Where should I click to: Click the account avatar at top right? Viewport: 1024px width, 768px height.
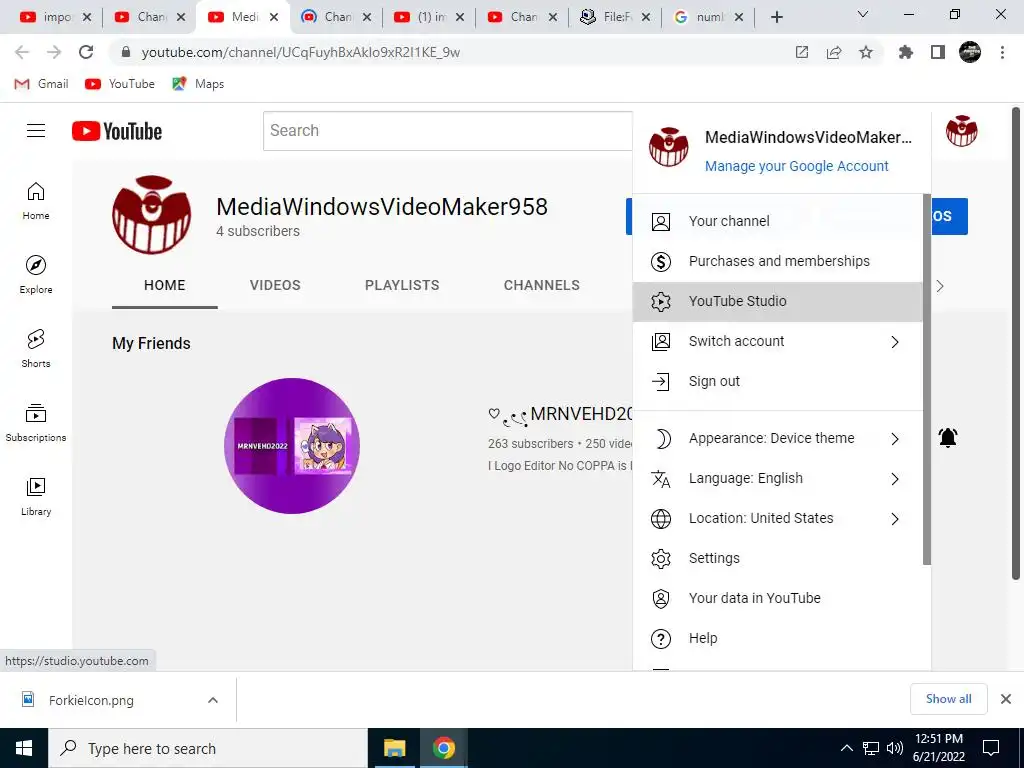[961, 131]
